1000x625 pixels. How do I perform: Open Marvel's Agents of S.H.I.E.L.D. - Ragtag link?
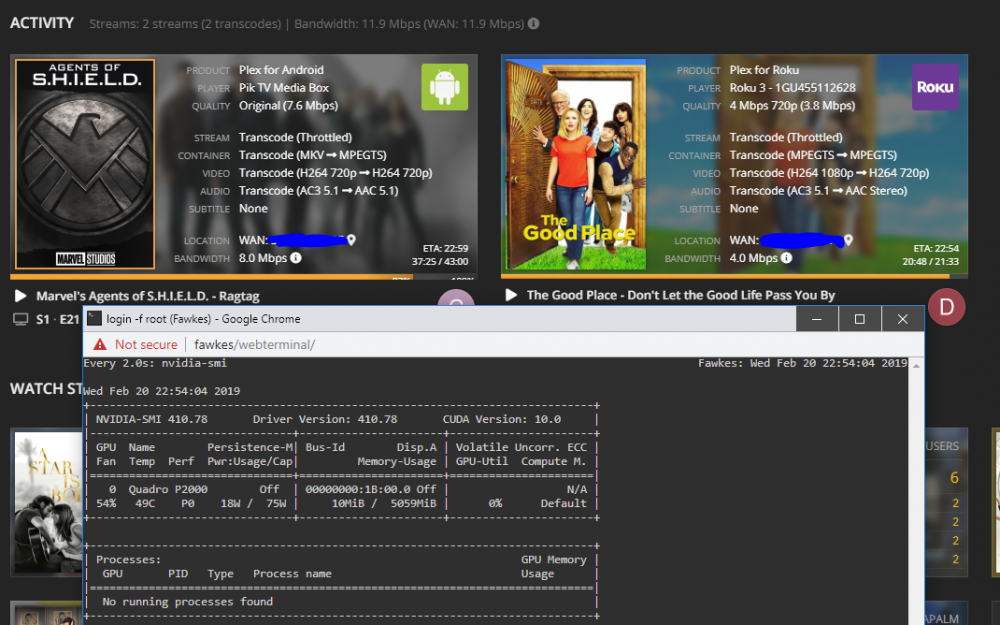148,296
